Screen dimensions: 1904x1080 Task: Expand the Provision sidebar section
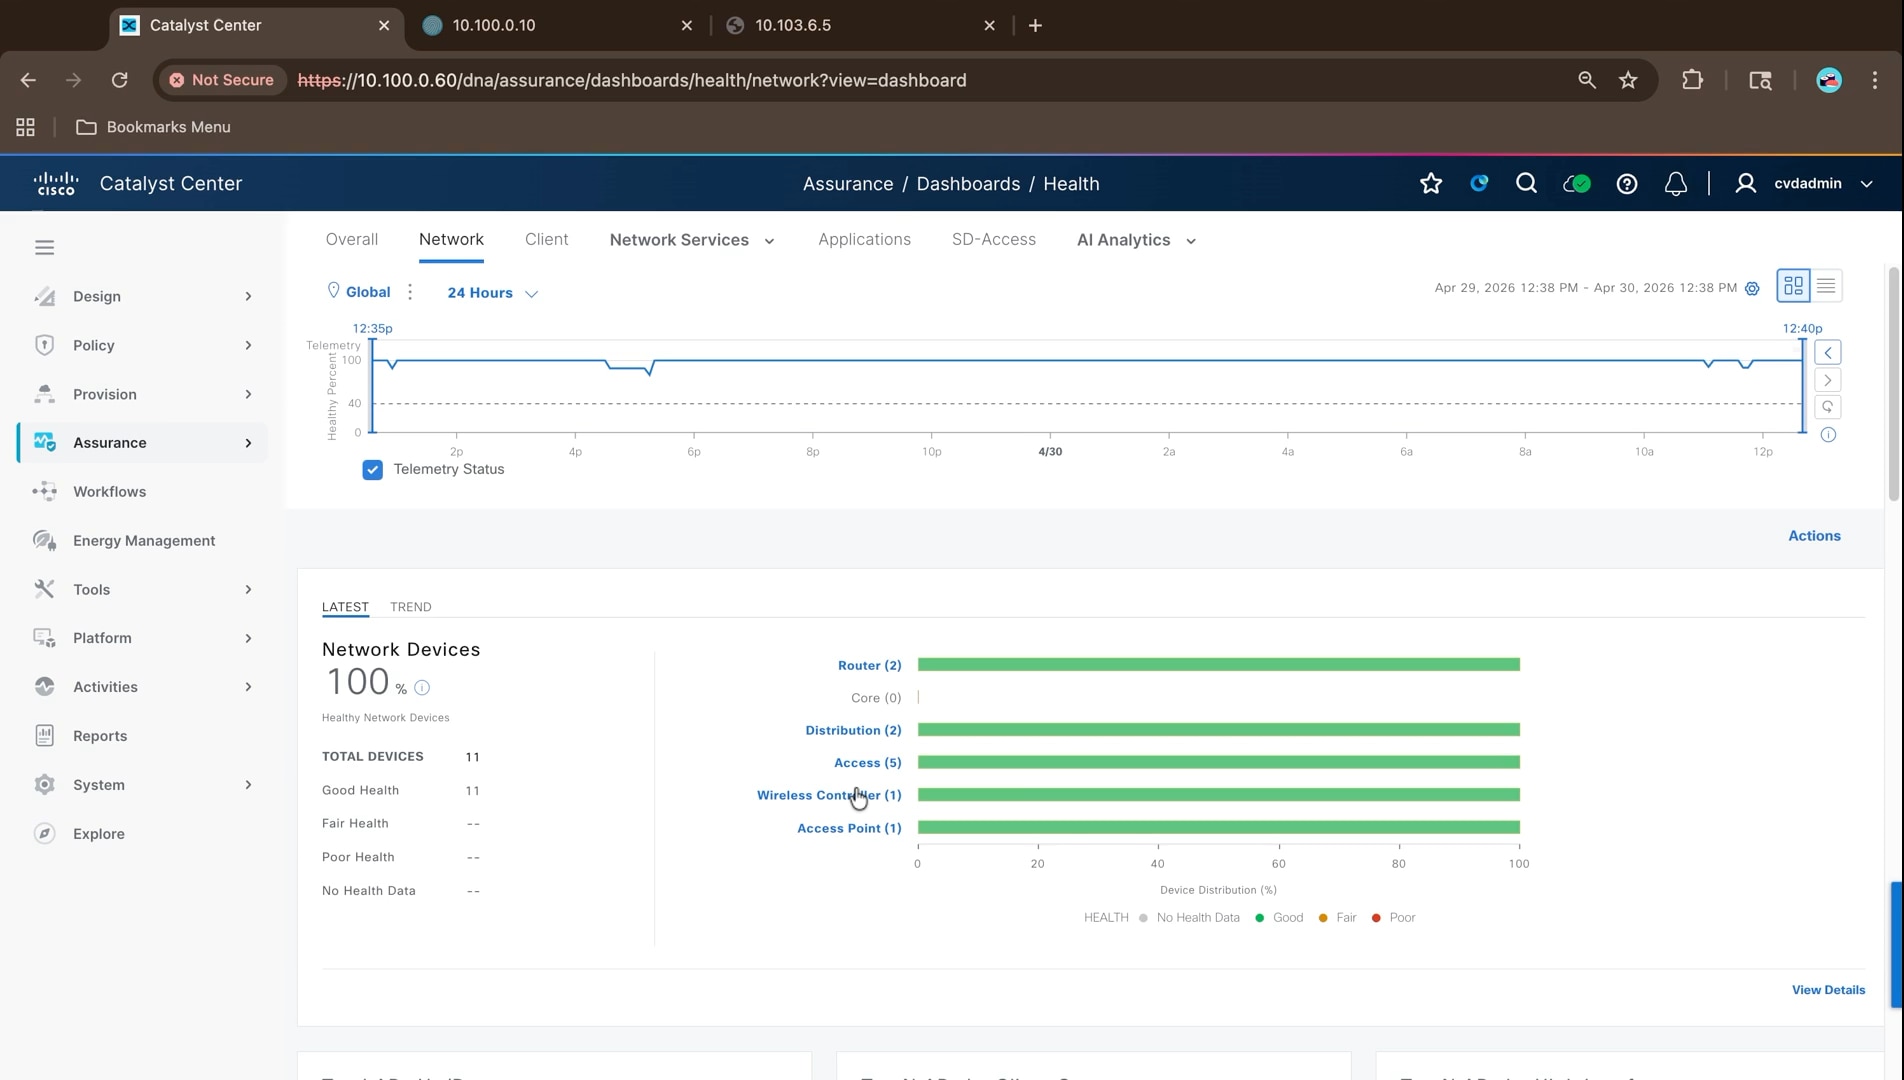(x=142, y=394)
